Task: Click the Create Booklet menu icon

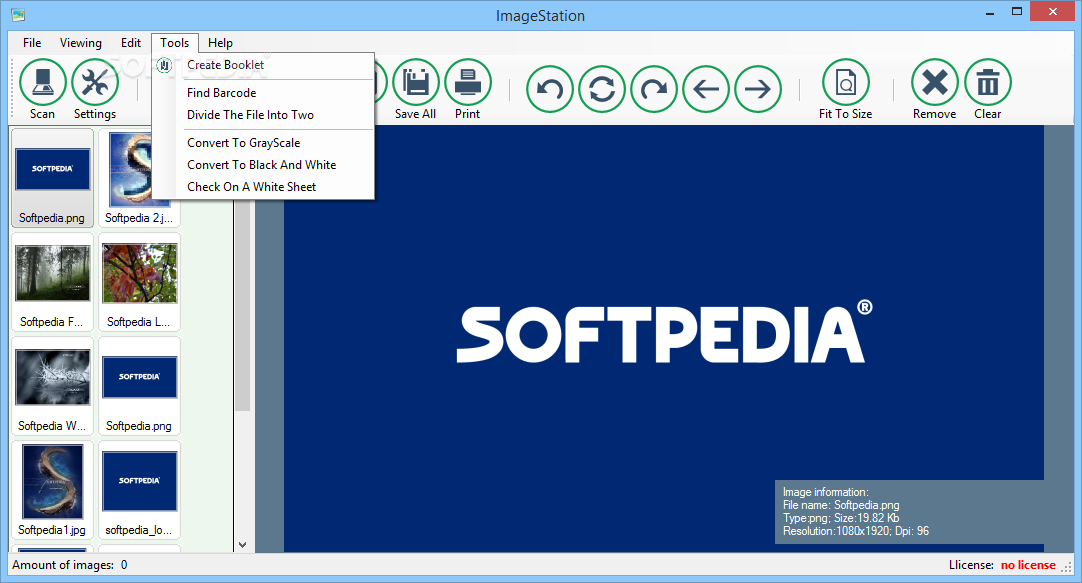Action: (164, 66)
